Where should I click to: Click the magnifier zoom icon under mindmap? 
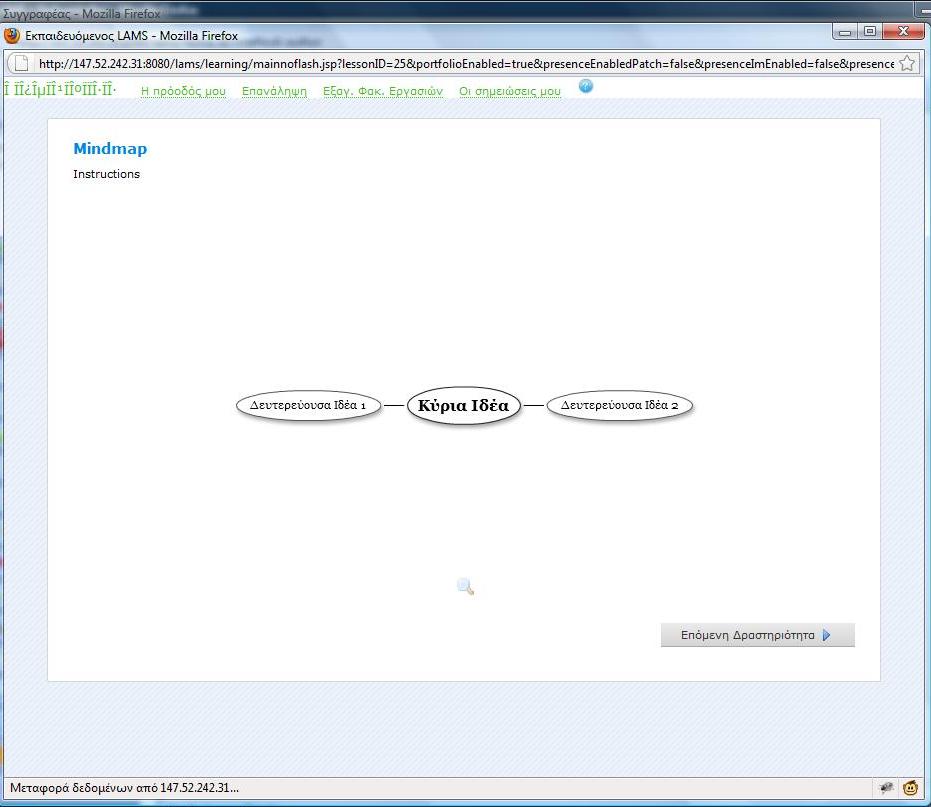click(465, 587)
